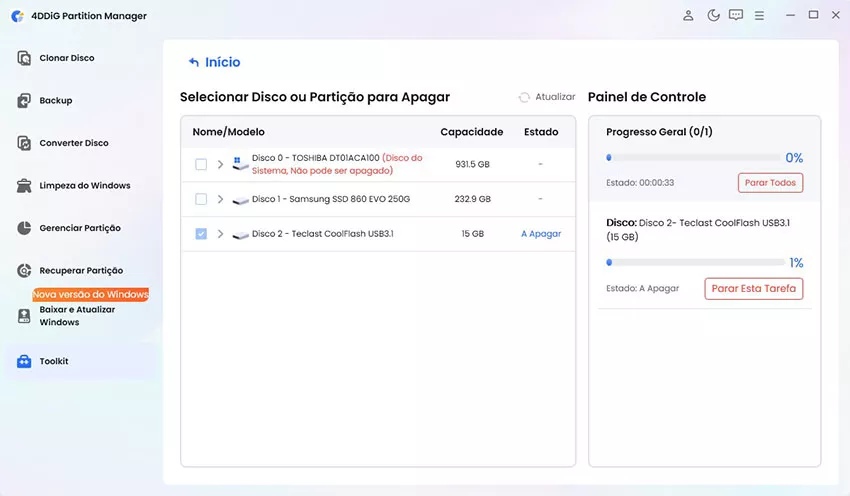Click the back arrow beside Início
The width and height of the screenshot is (850, 496).
click(x=194, y=62)
